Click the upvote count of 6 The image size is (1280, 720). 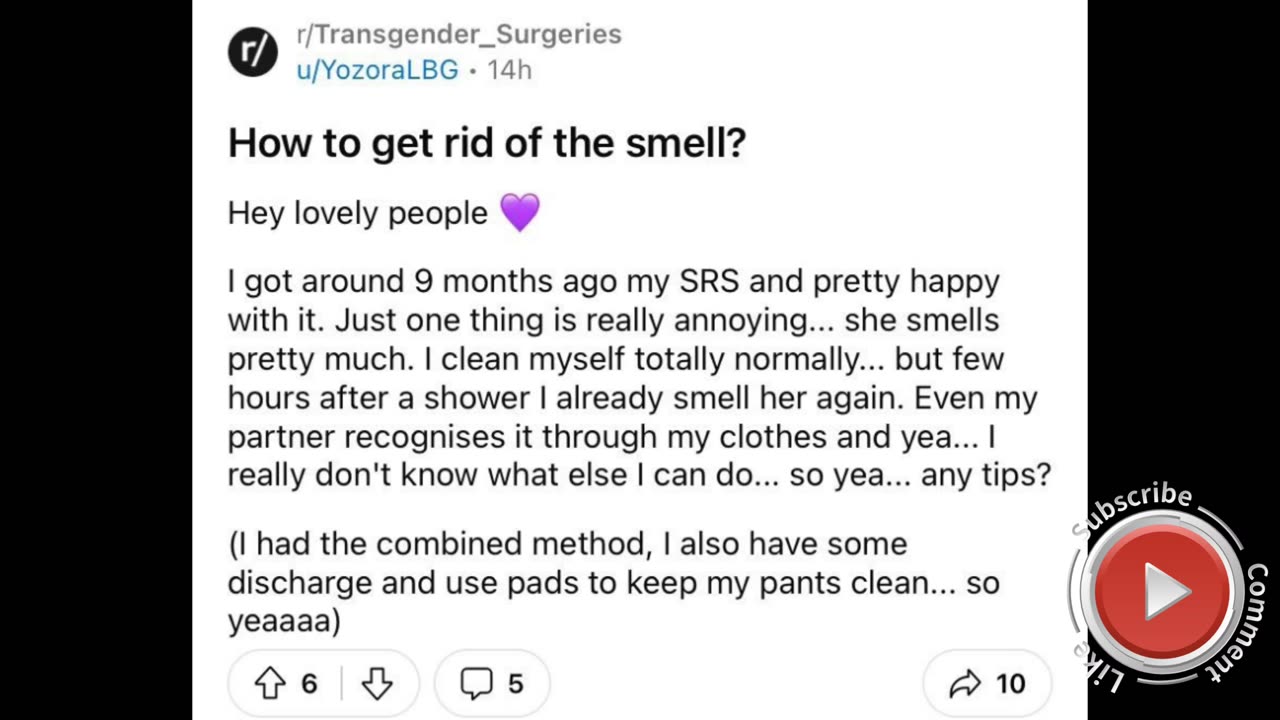309,683
